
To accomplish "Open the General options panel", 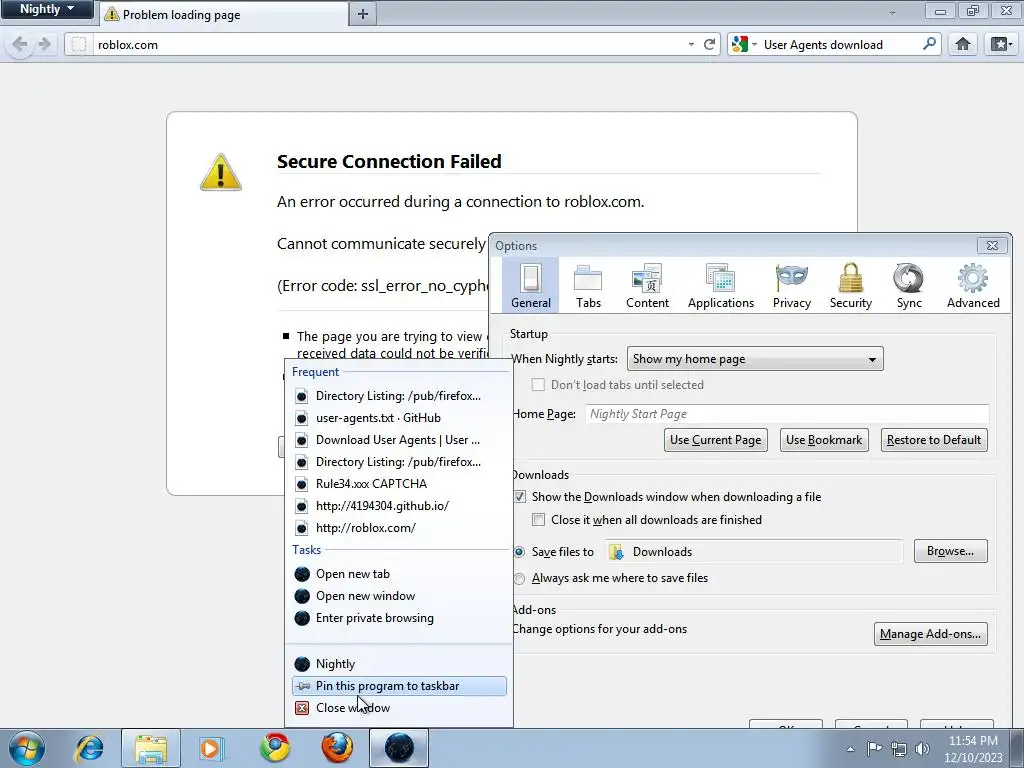I will pos(530,285).
